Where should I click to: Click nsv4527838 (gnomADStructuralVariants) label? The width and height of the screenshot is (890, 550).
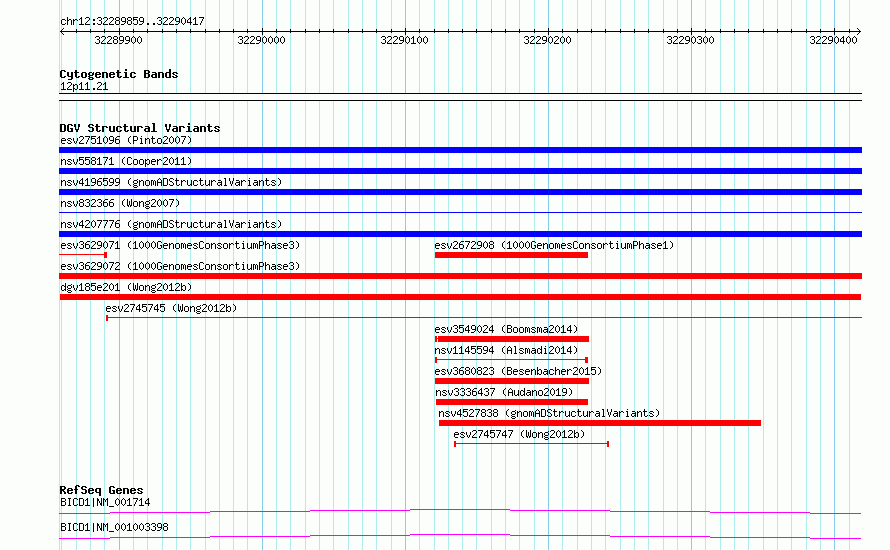tap(549, 413)
